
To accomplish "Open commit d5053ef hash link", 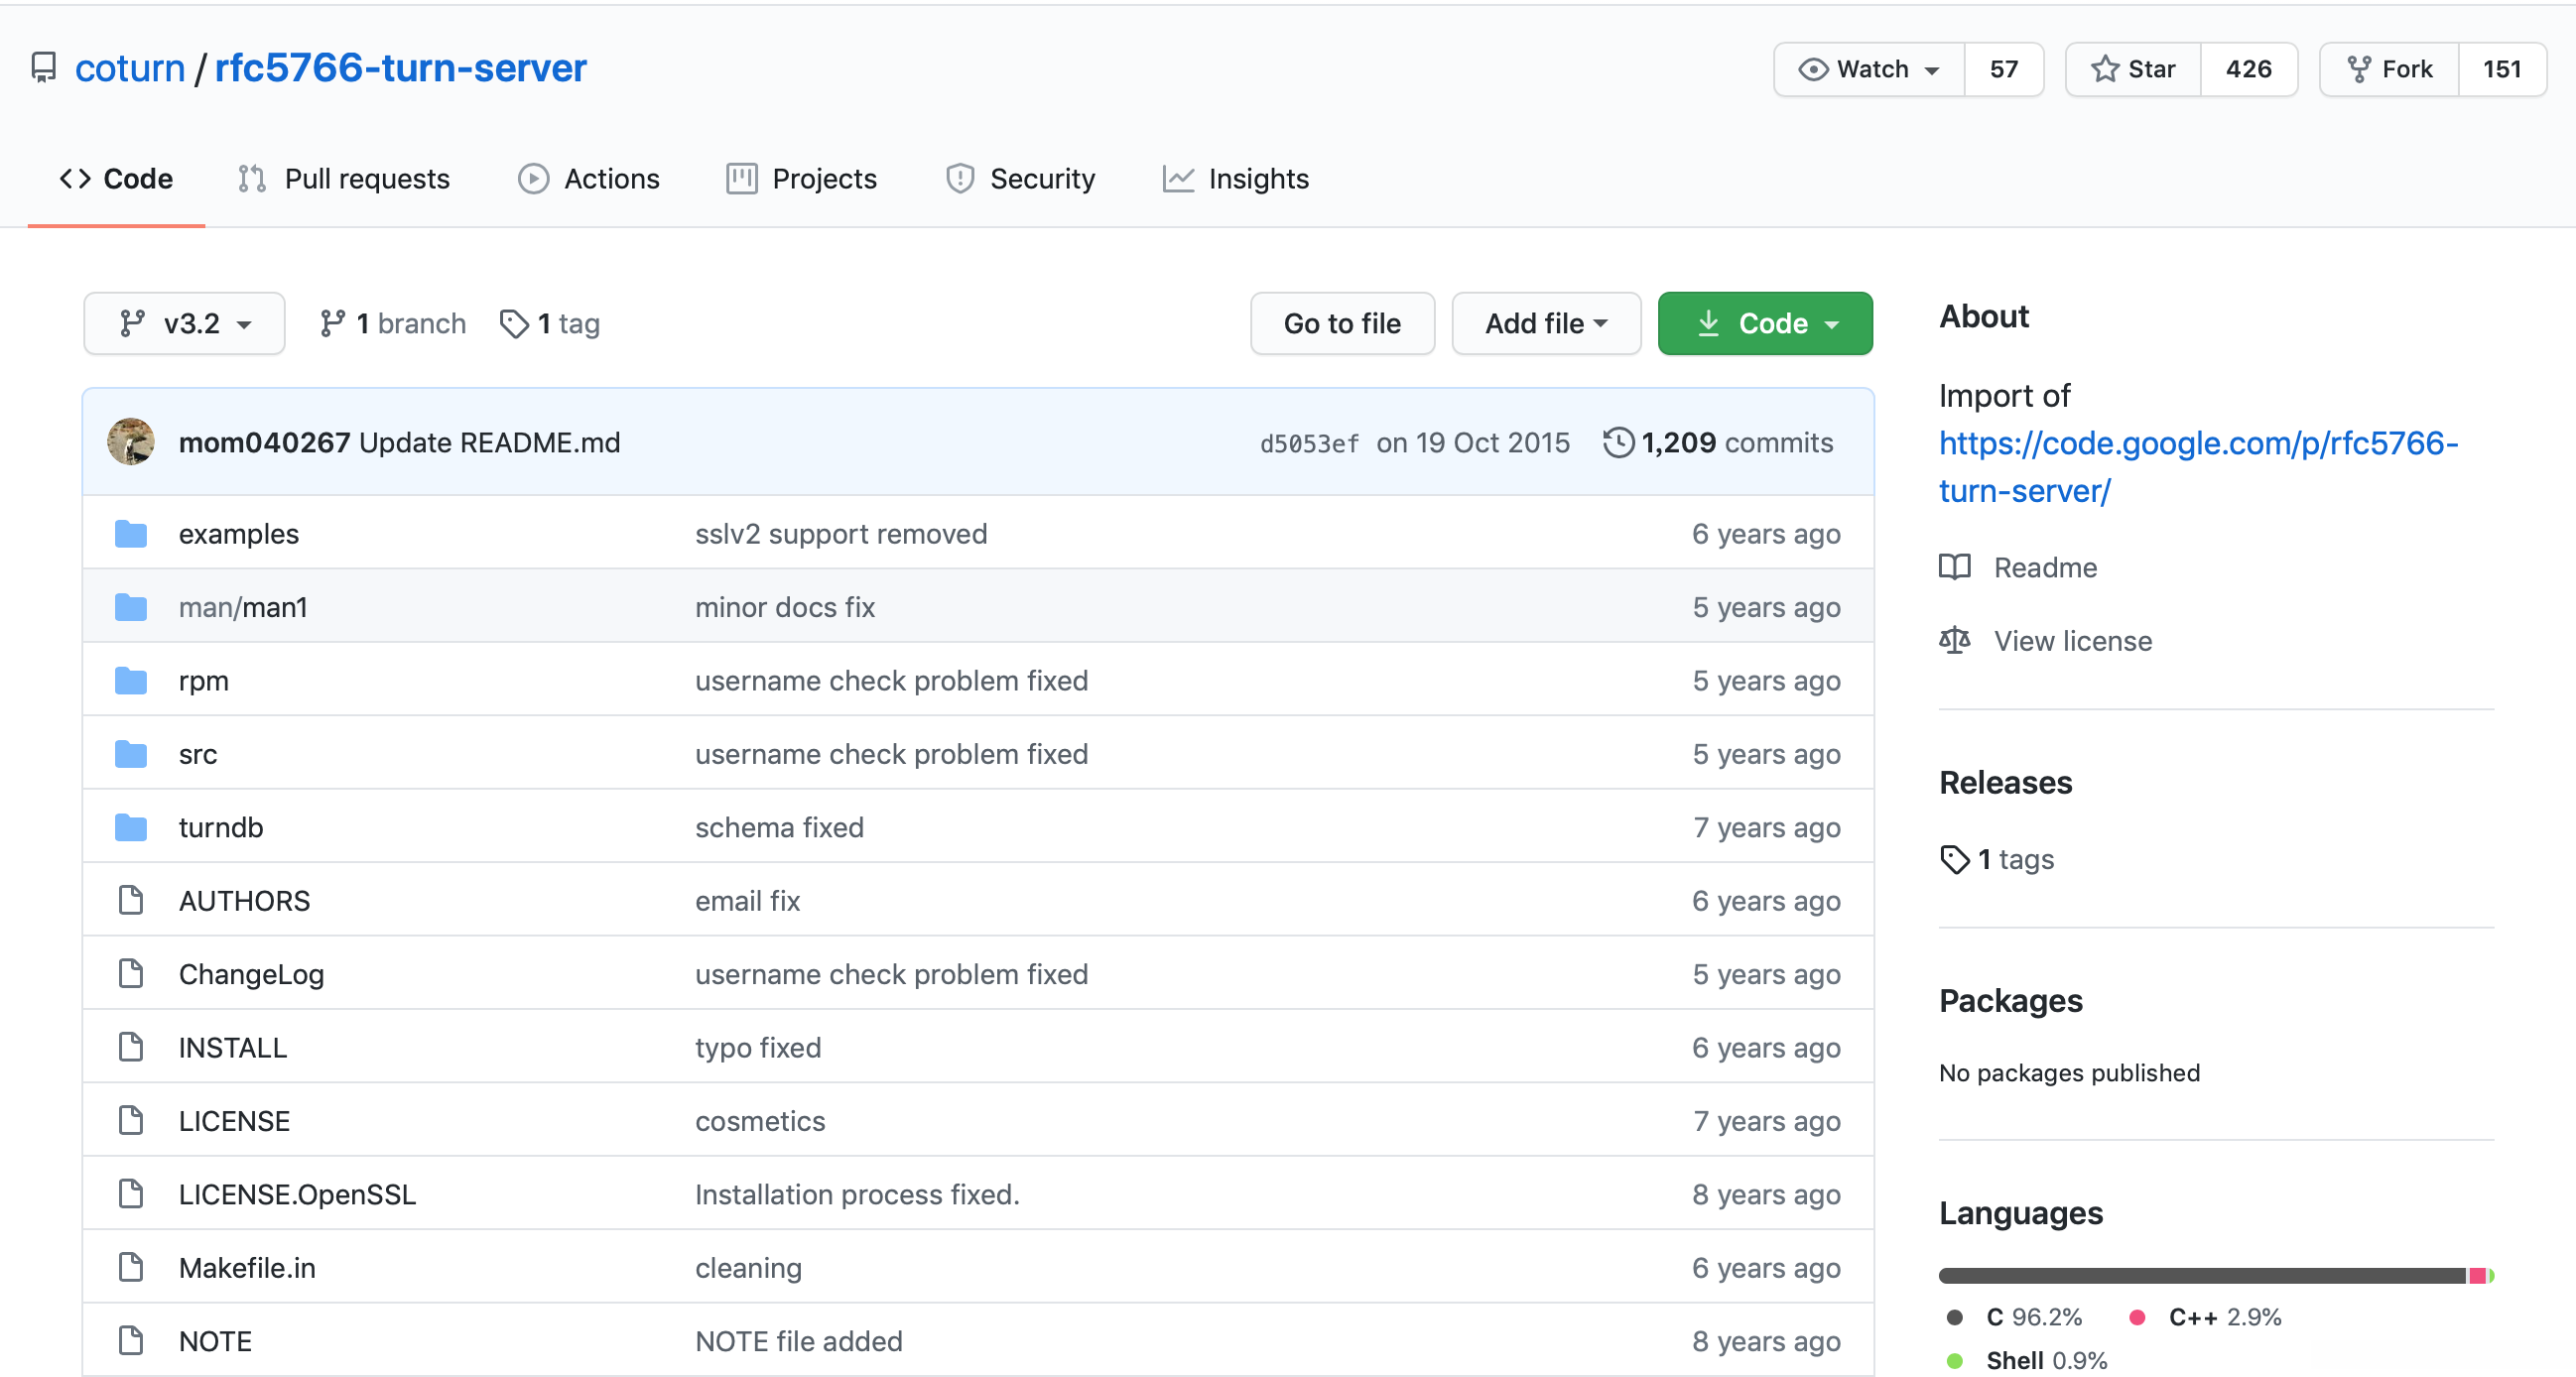I will click(1308, 443).
